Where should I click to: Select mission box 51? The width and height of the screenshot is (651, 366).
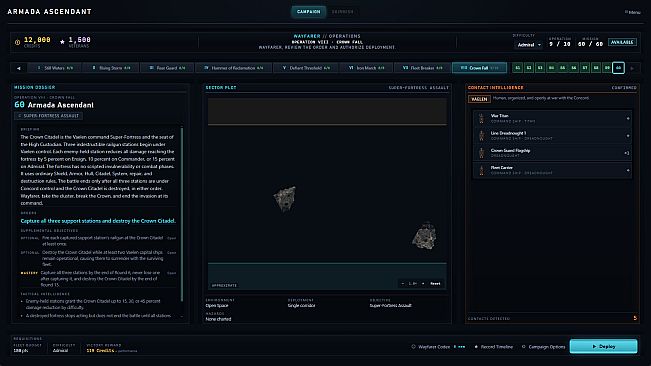click(517, 68)
